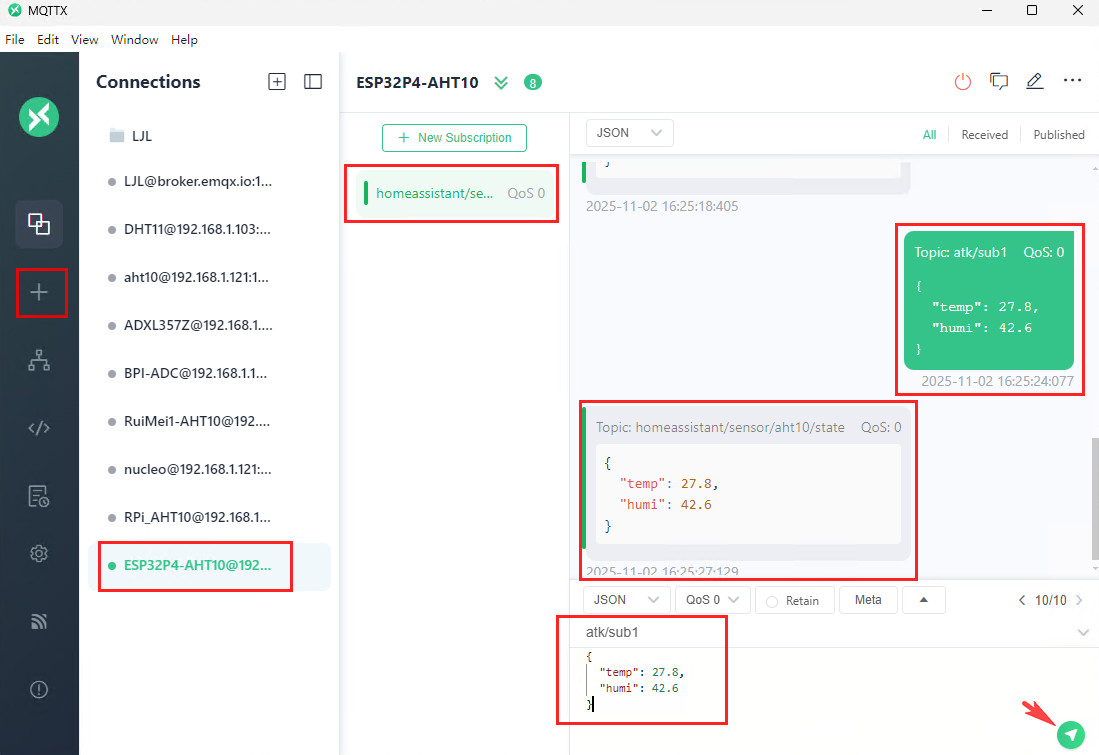The height and width of the screenshot is (755, 1099).
Task: Open the Script code icon in sidebar
Action: (39, 428)
